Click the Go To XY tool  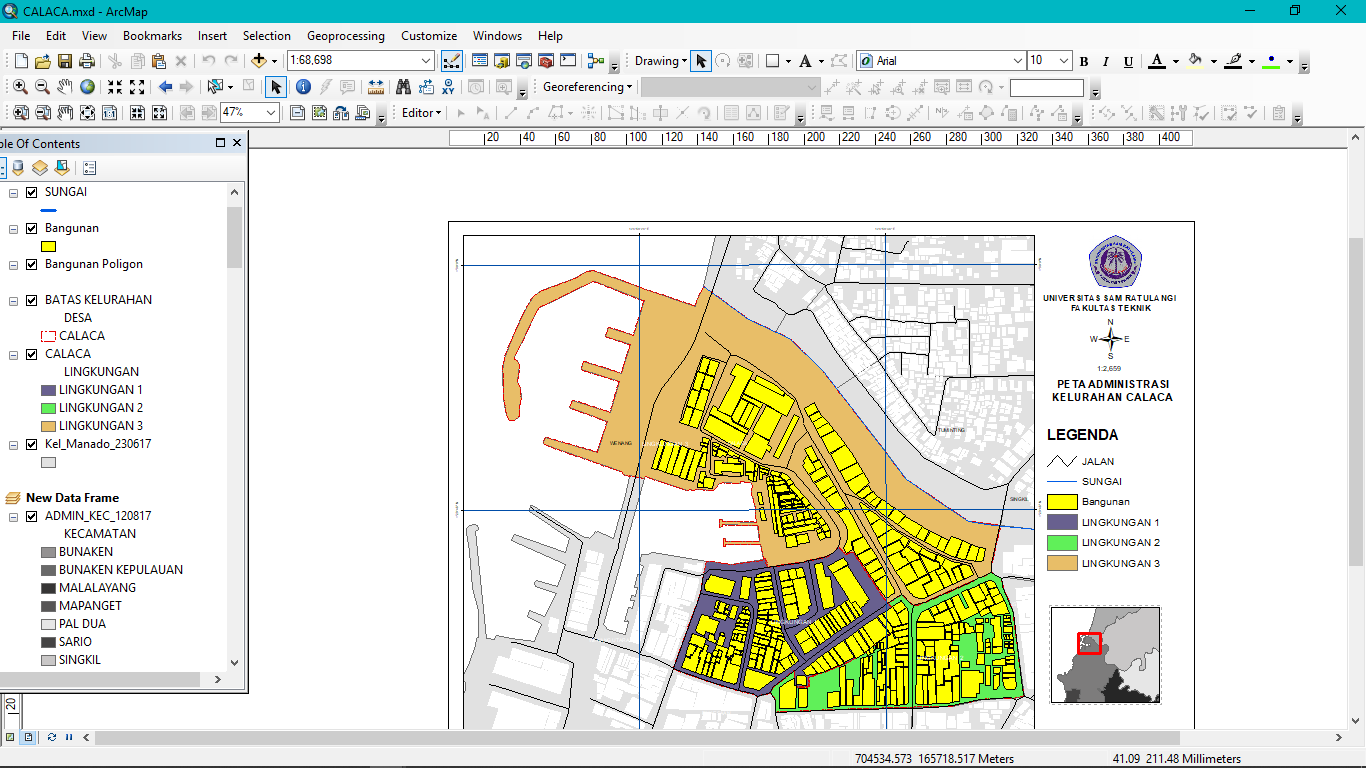coord(448,87)
